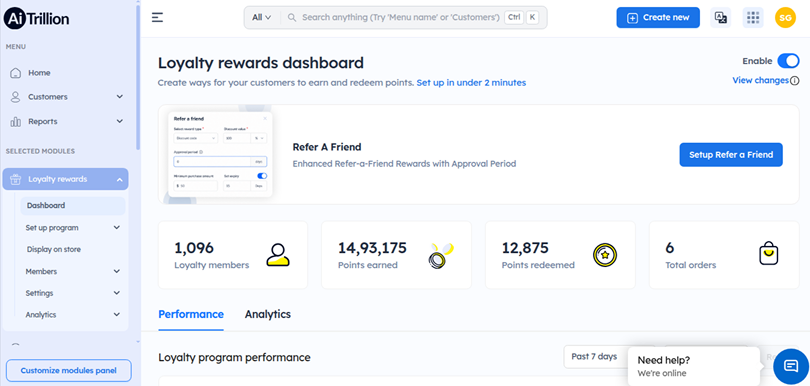
Task: Click the 12,875 Points redeemed value
Action: [525, 248]
